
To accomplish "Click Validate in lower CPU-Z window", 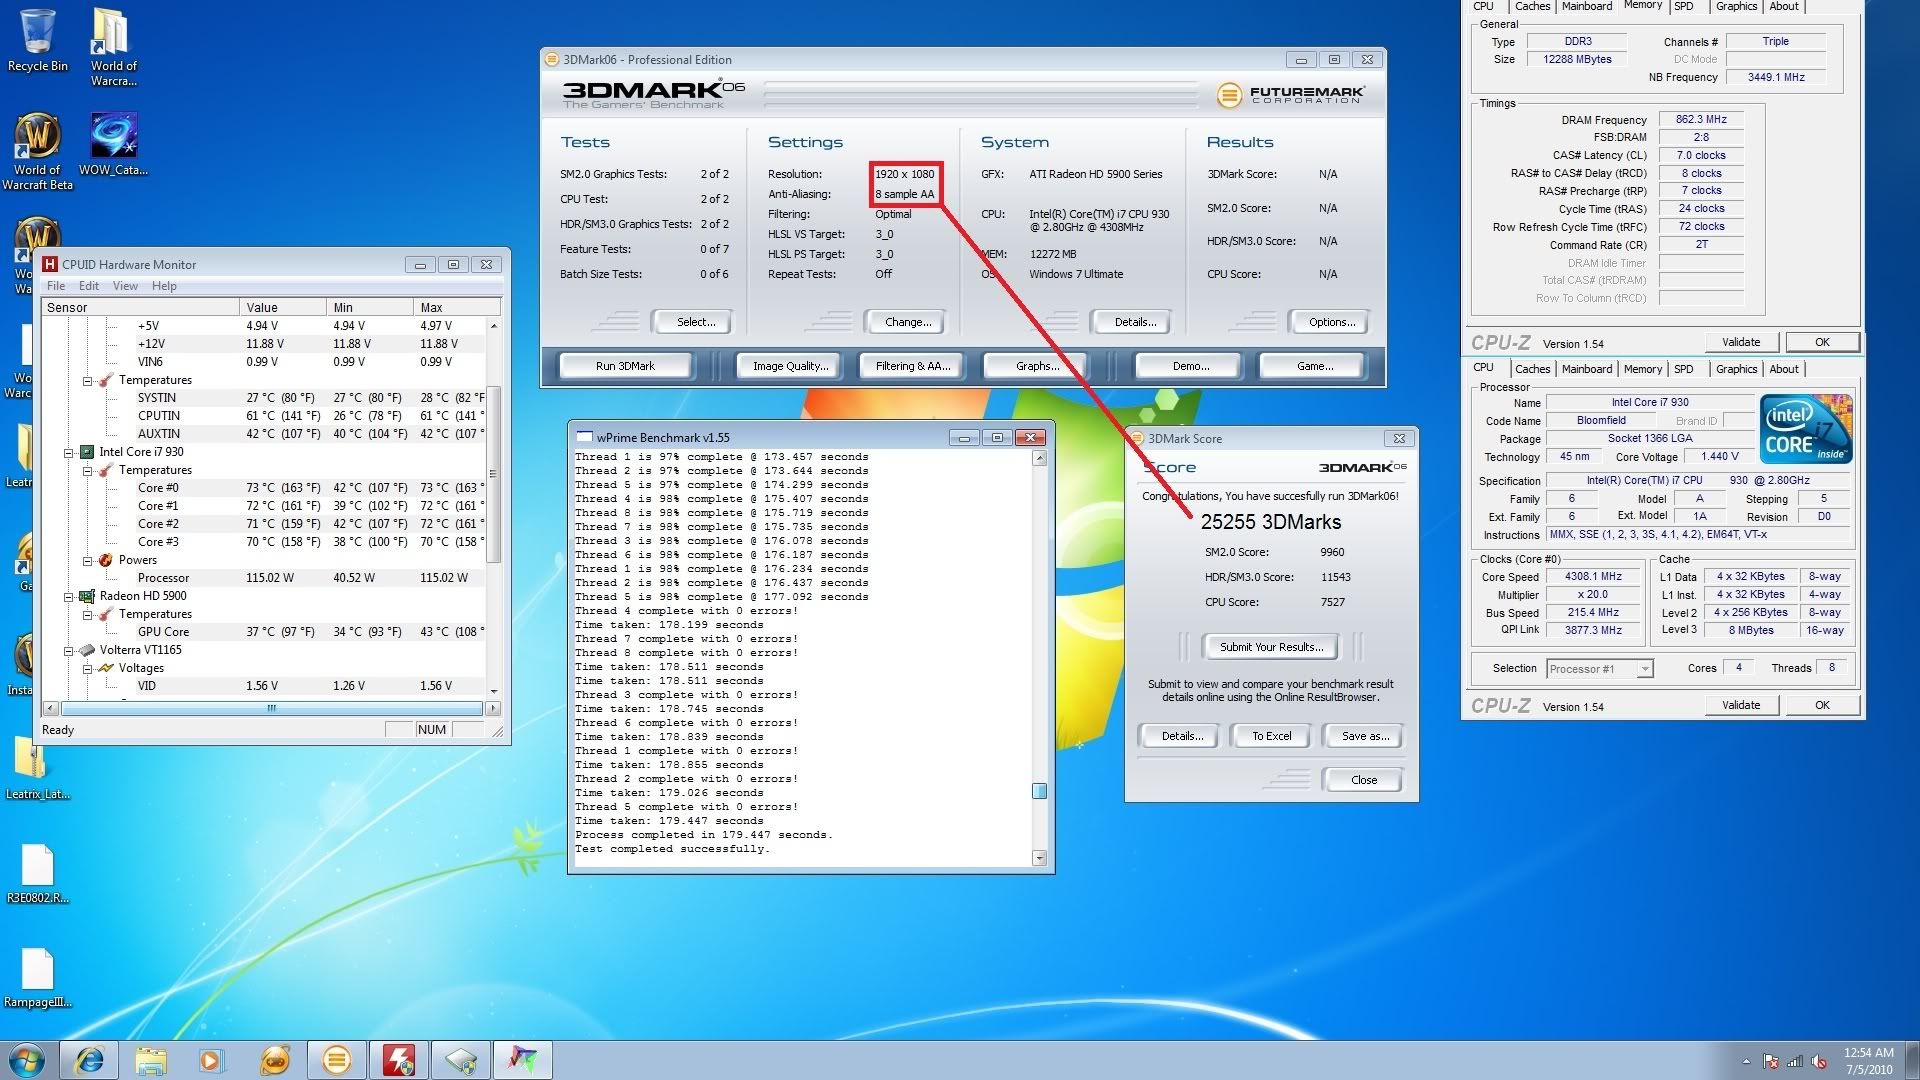I will click(x=1741, y=705).
